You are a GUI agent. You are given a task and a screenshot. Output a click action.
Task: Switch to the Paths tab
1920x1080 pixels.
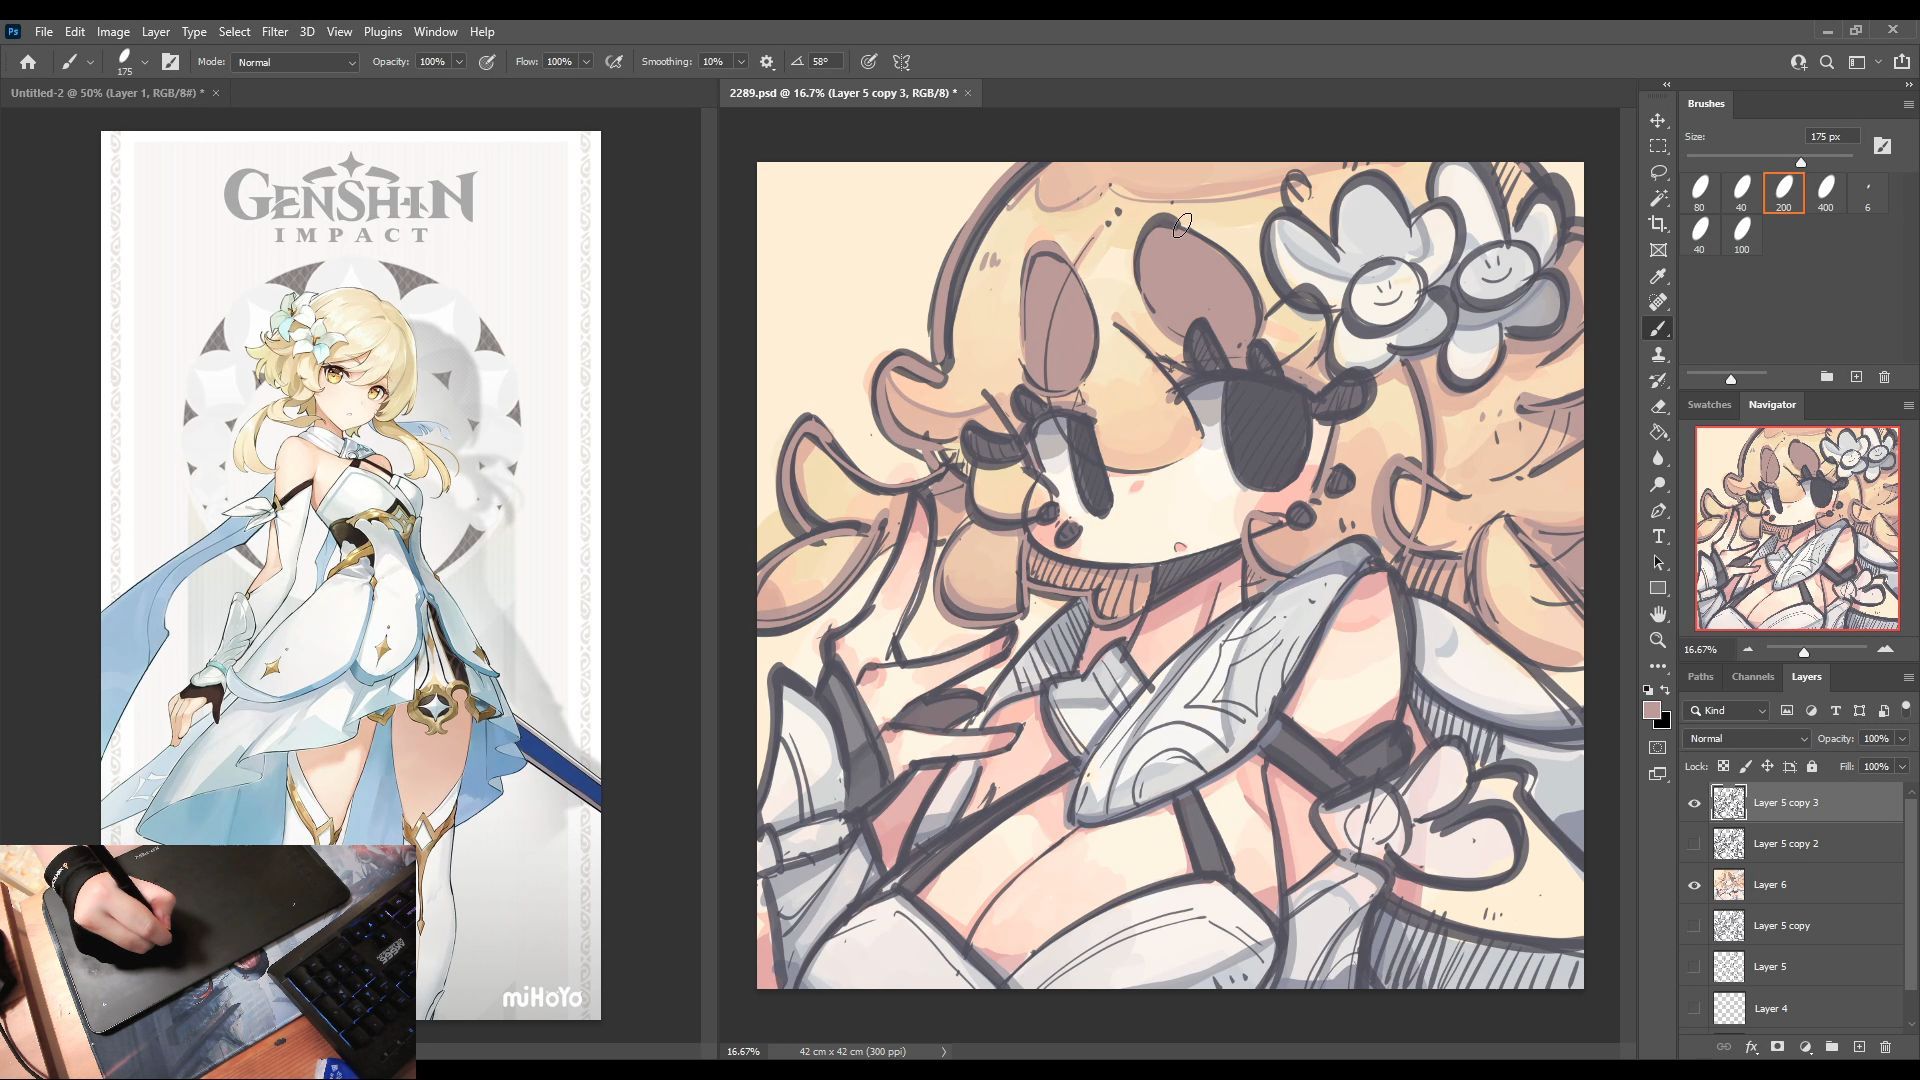coord(1700,677)
